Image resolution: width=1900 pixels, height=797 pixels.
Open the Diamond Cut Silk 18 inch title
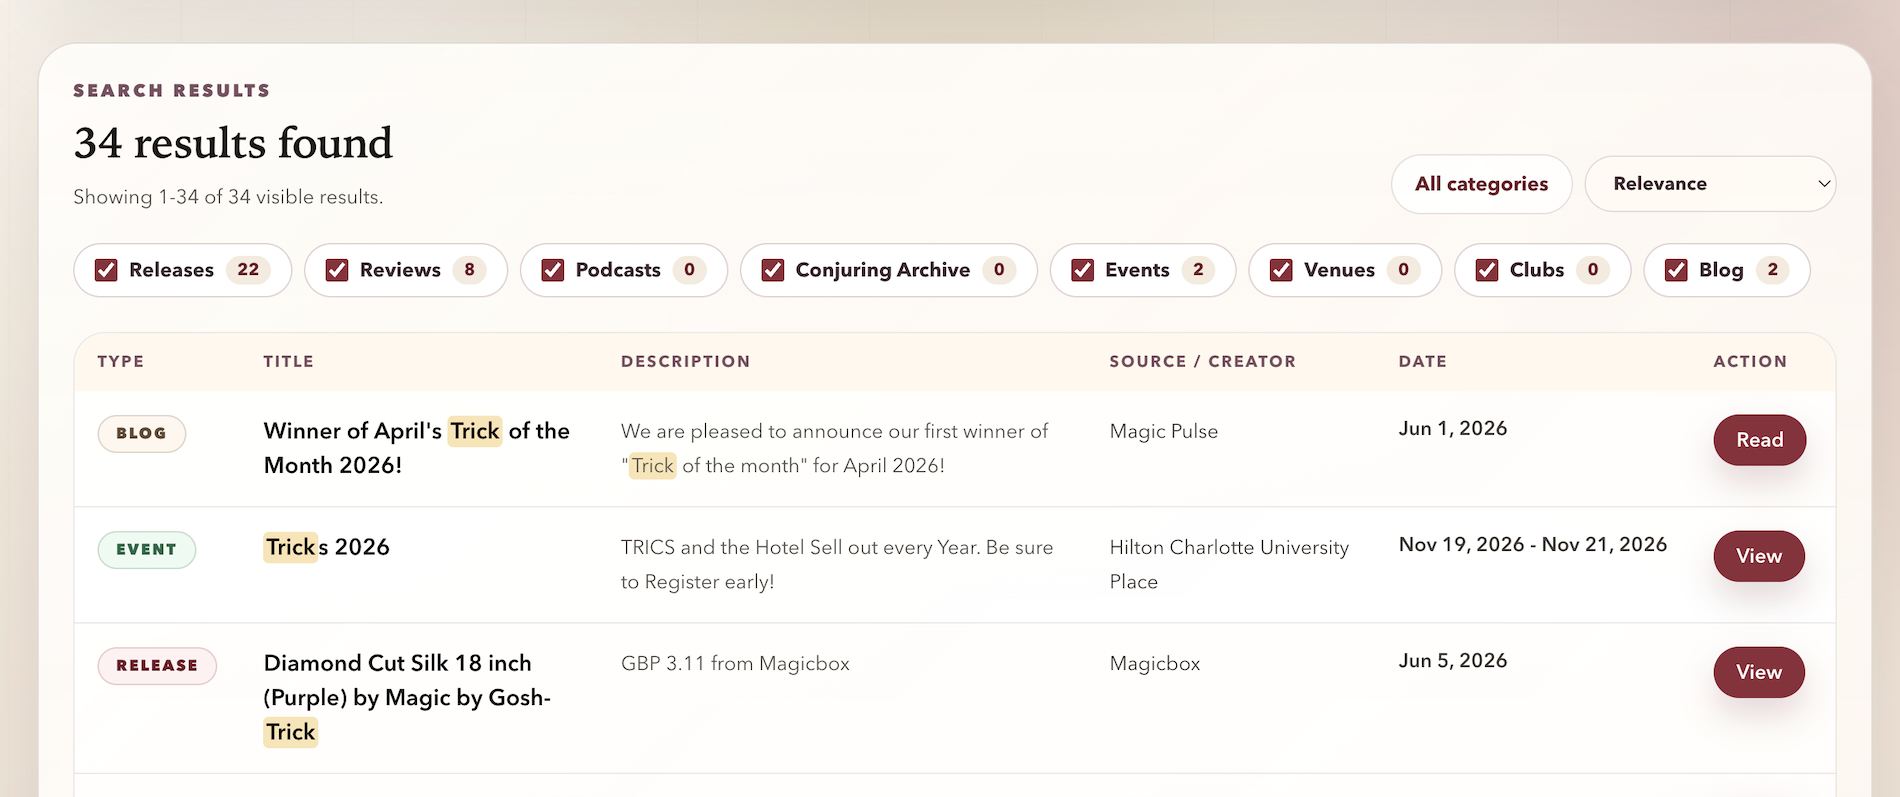[x=407, y=698]
